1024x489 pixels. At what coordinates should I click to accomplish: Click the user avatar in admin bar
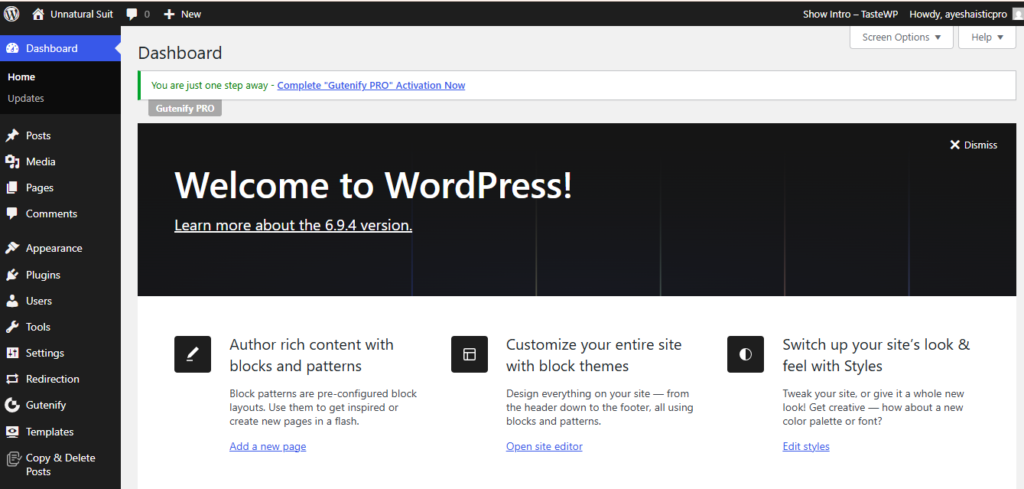click(1017, 14)
